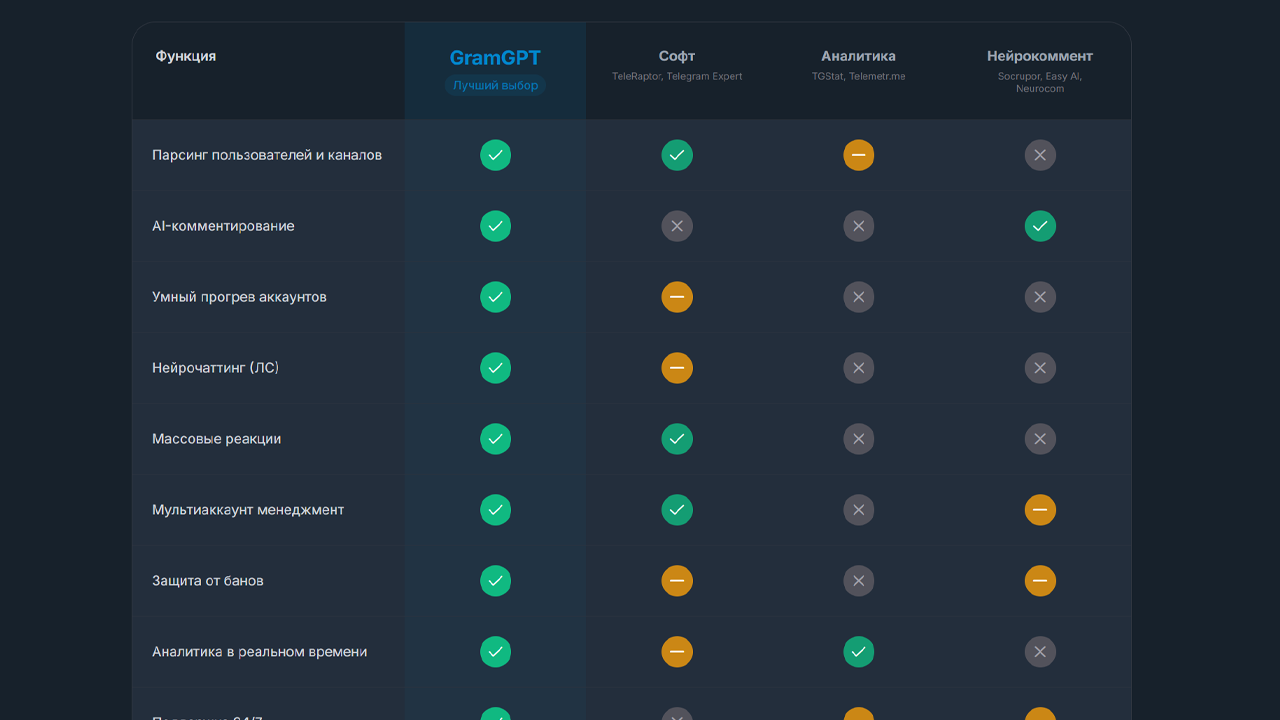Click the Лучший выбор badge
The height and width of the screenshot is (720, 1280).
(x=495, y=86)
